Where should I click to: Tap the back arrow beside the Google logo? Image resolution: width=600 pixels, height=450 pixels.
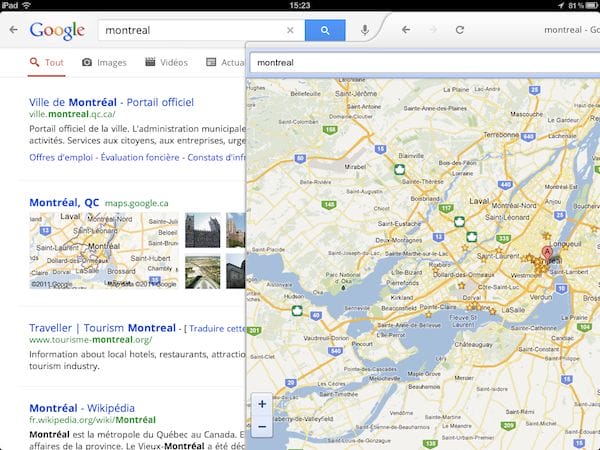click(x=13, y=29)
